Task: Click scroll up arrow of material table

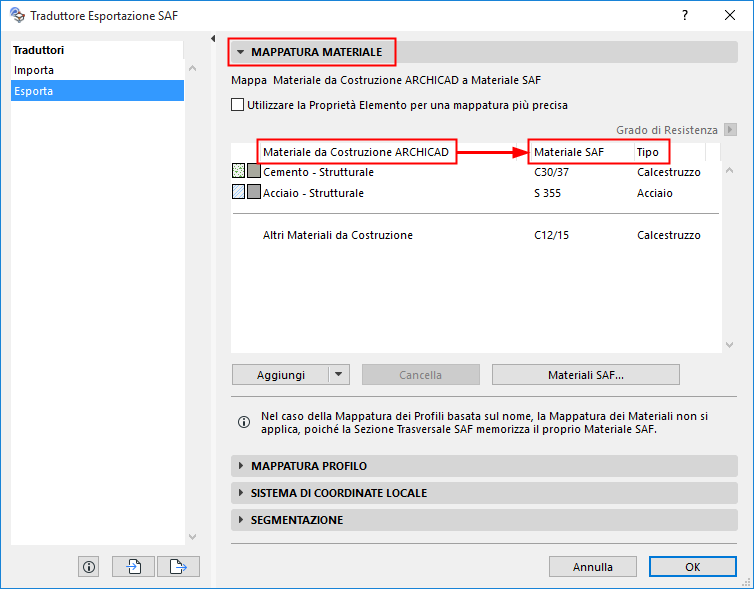Action: [x=729, y=170]
